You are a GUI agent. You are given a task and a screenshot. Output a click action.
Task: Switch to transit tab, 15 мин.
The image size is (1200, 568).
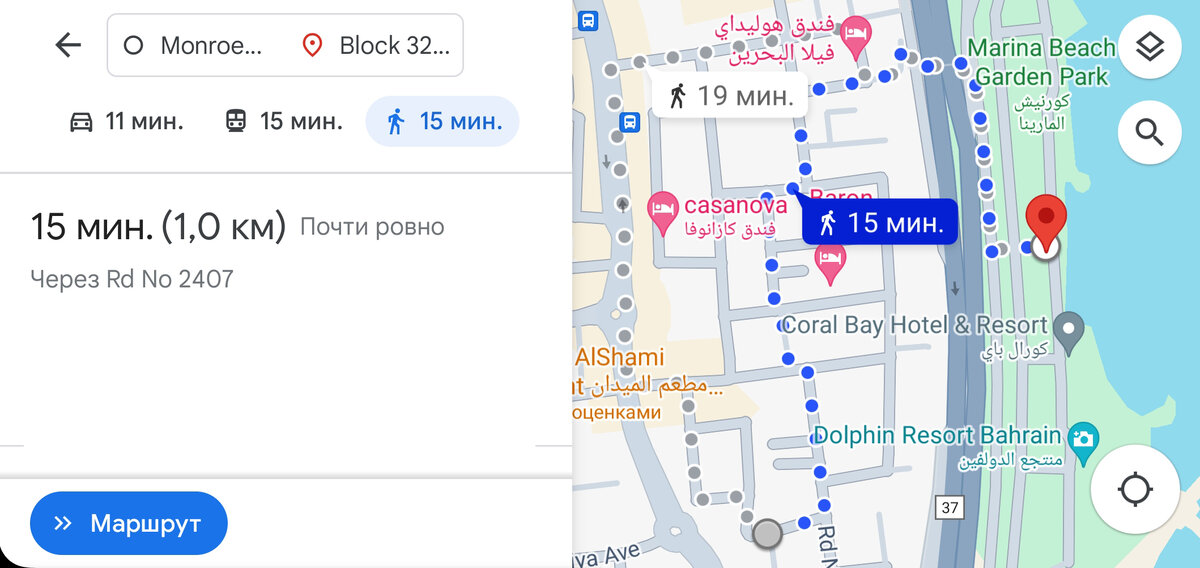[x=283, y=122]
